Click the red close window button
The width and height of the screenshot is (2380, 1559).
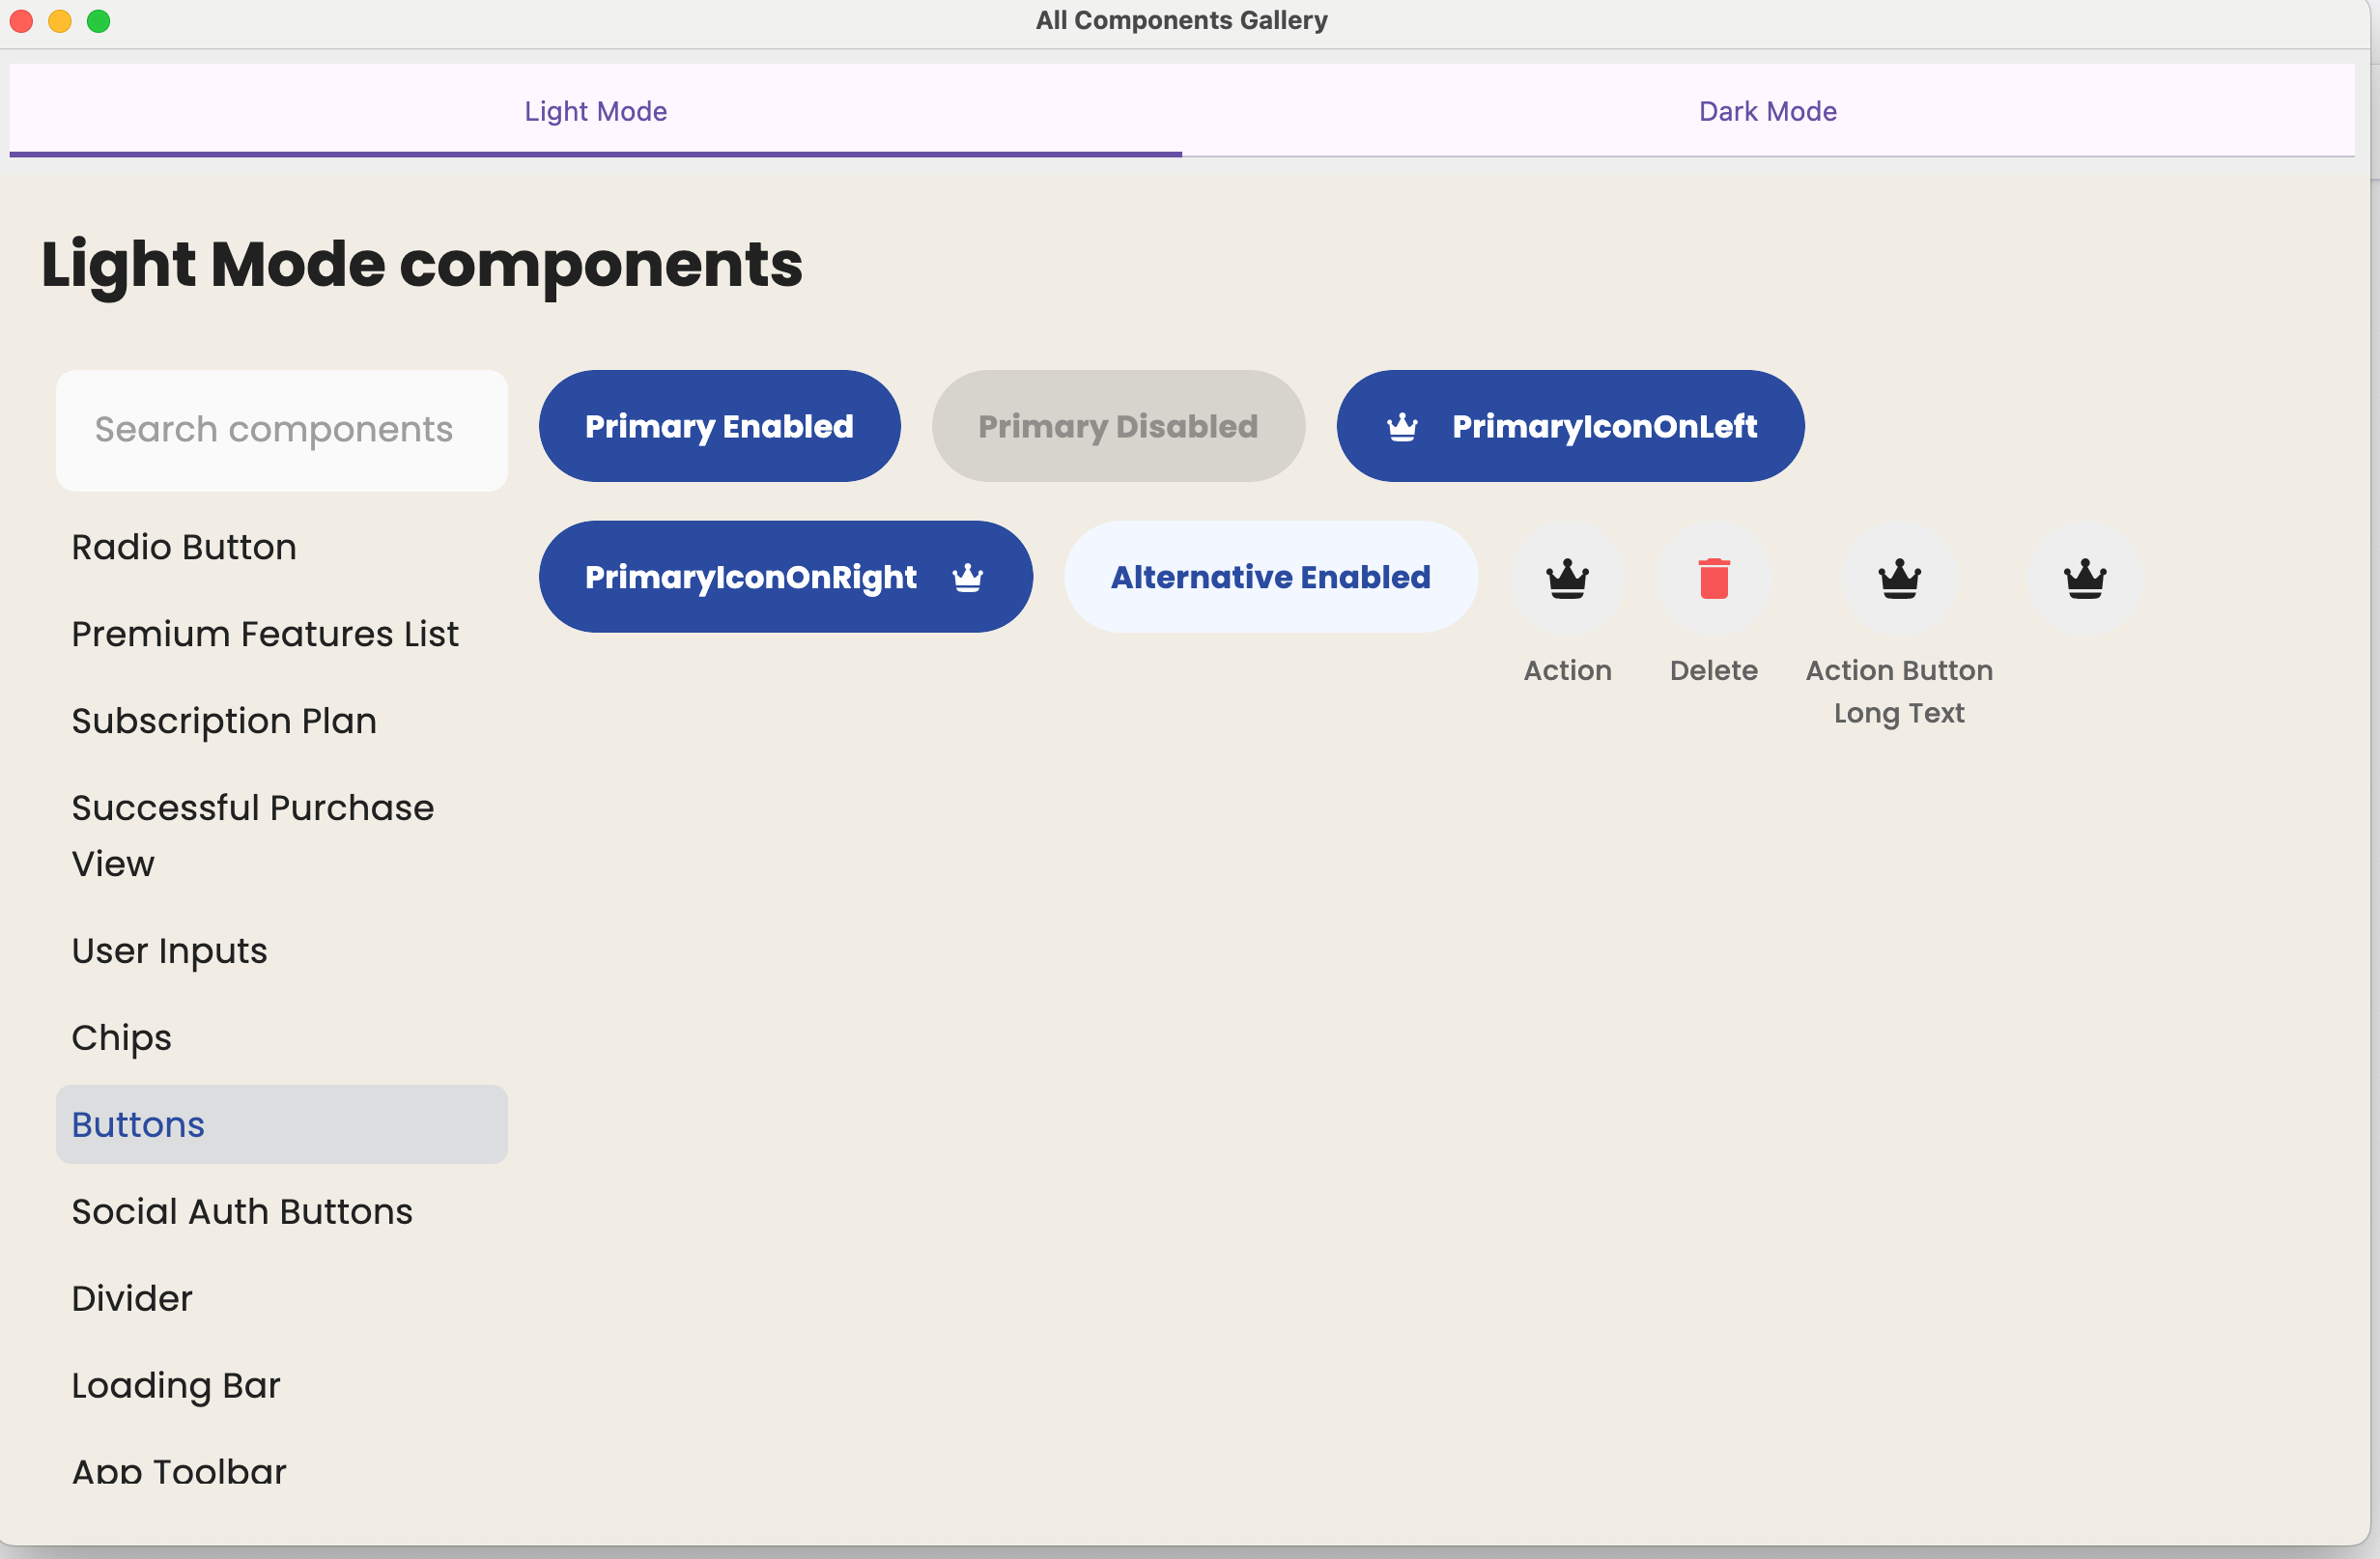(21, 21)
